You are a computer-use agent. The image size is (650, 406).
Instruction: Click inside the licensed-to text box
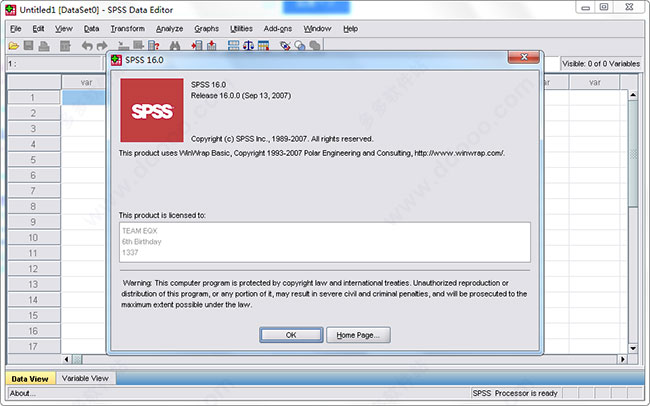(325, 242)
